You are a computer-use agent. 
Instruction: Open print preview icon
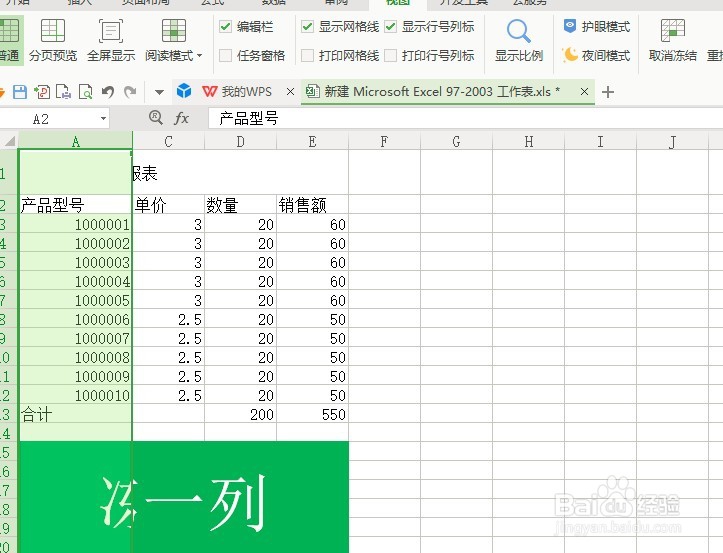click(86, 92)
